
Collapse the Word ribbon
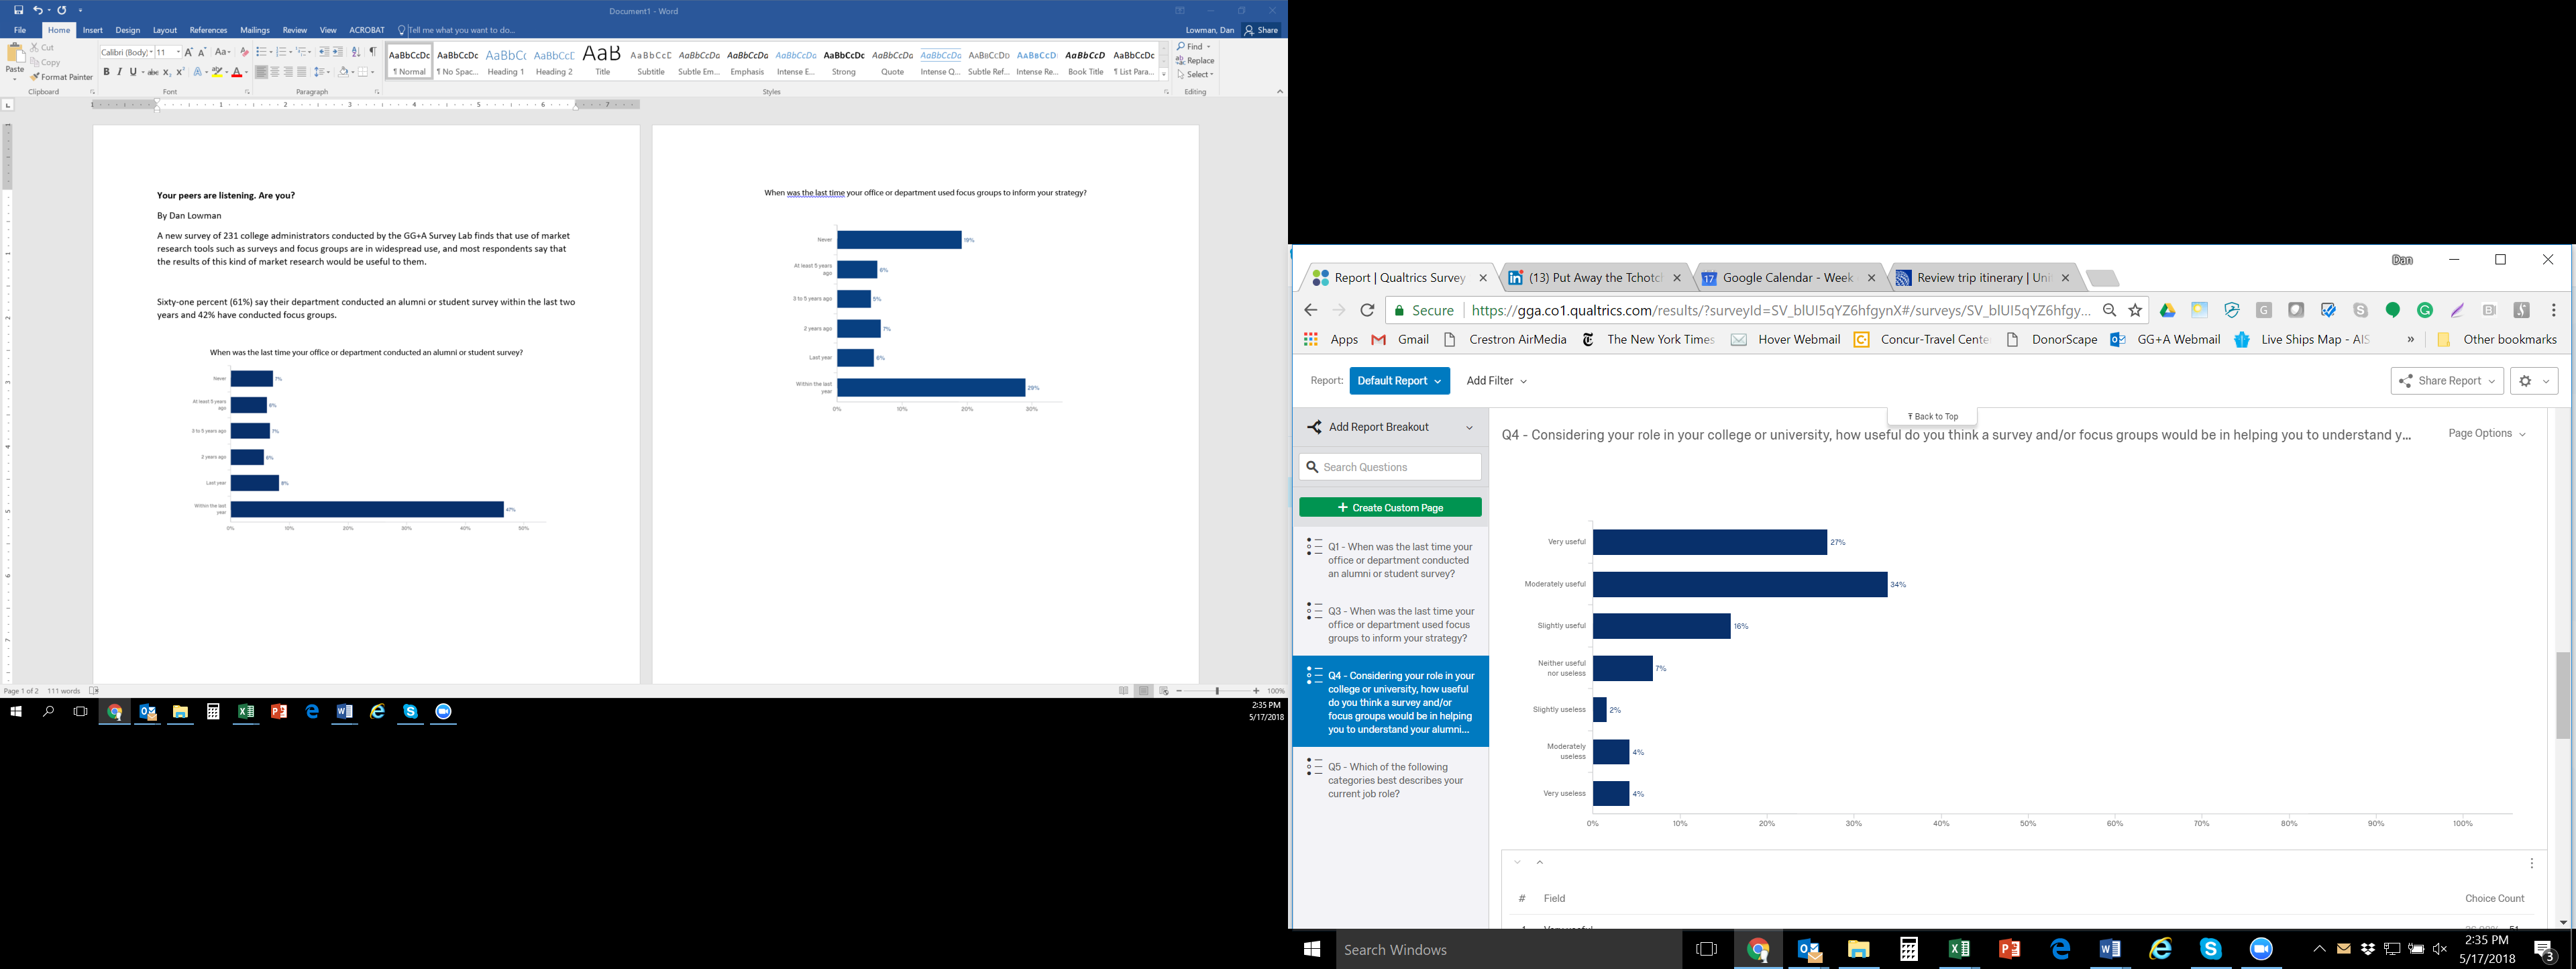1279,91
